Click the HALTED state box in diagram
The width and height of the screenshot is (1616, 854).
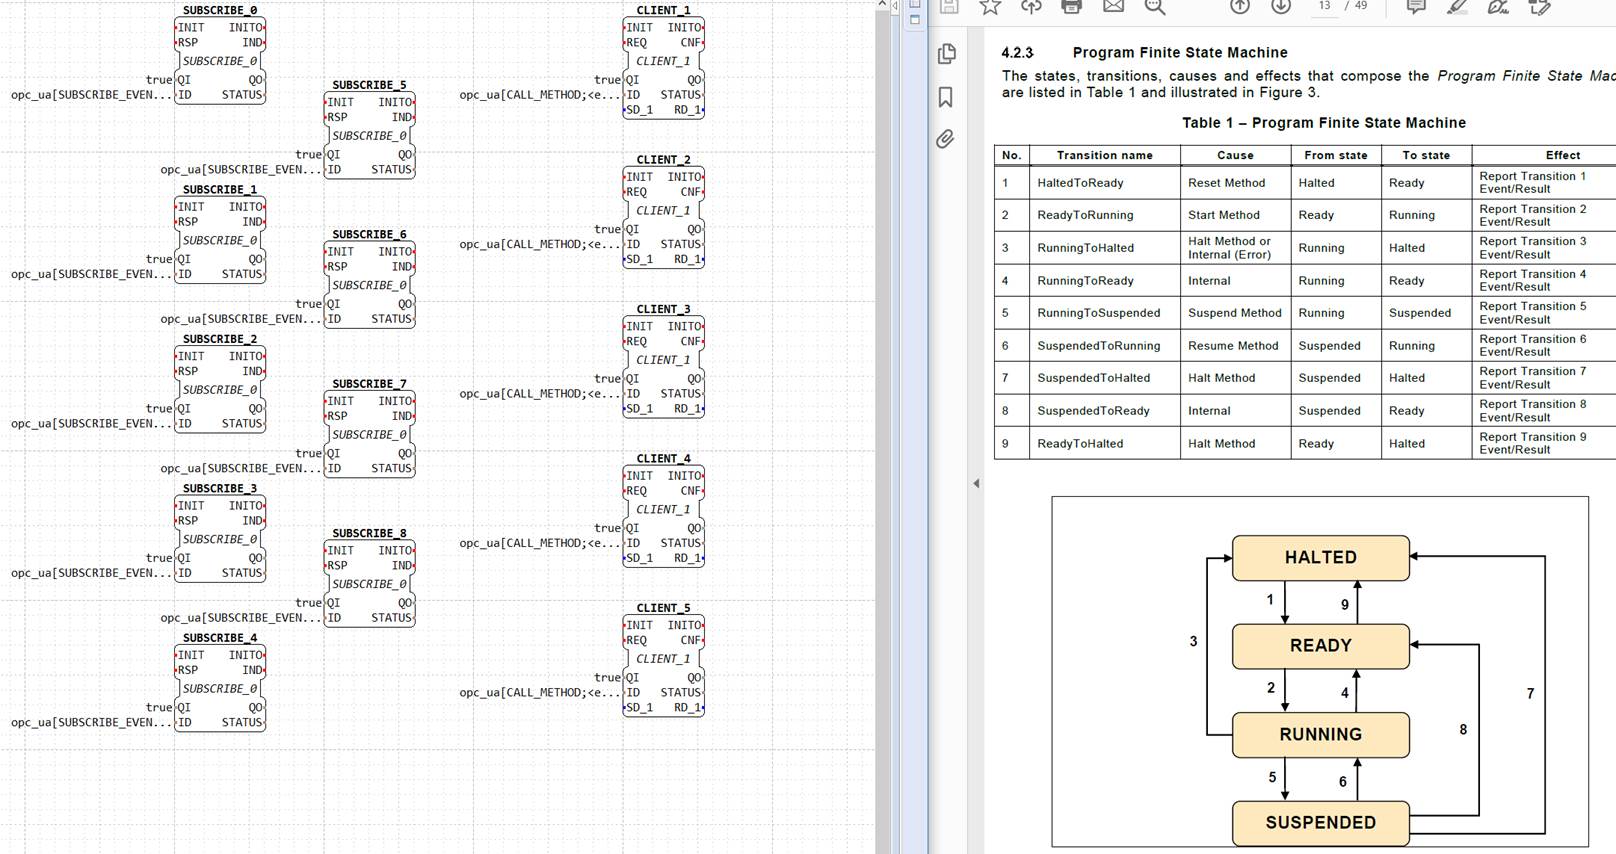point(1320,558)
